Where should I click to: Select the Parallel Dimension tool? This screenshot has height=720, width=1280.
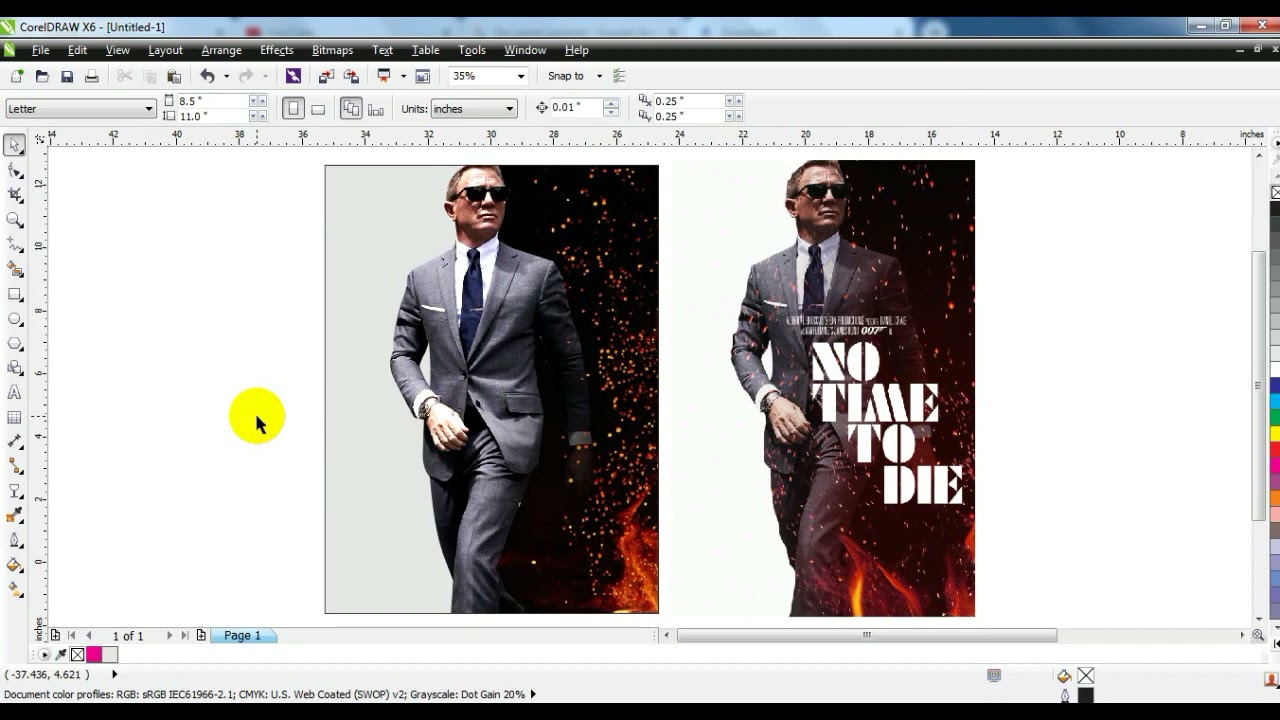[15, 442]
